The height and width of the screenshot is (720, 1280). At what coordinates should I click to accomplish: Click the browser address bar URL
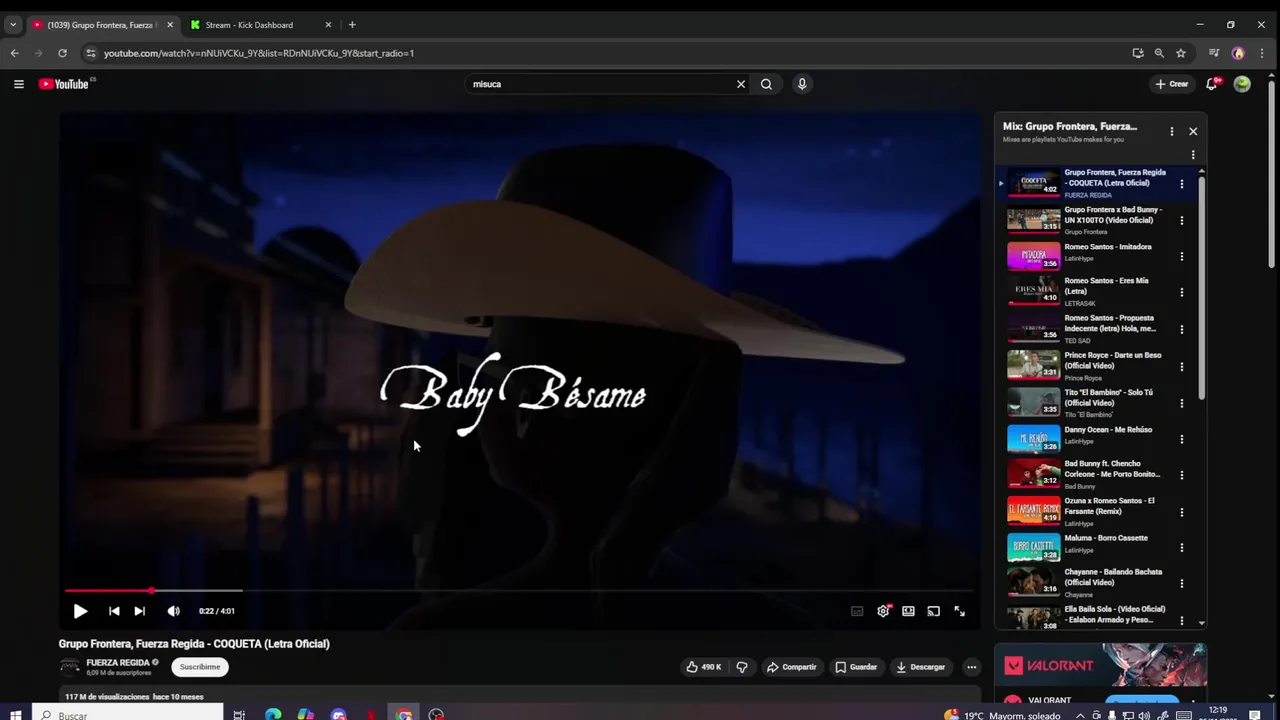[259, 53]
